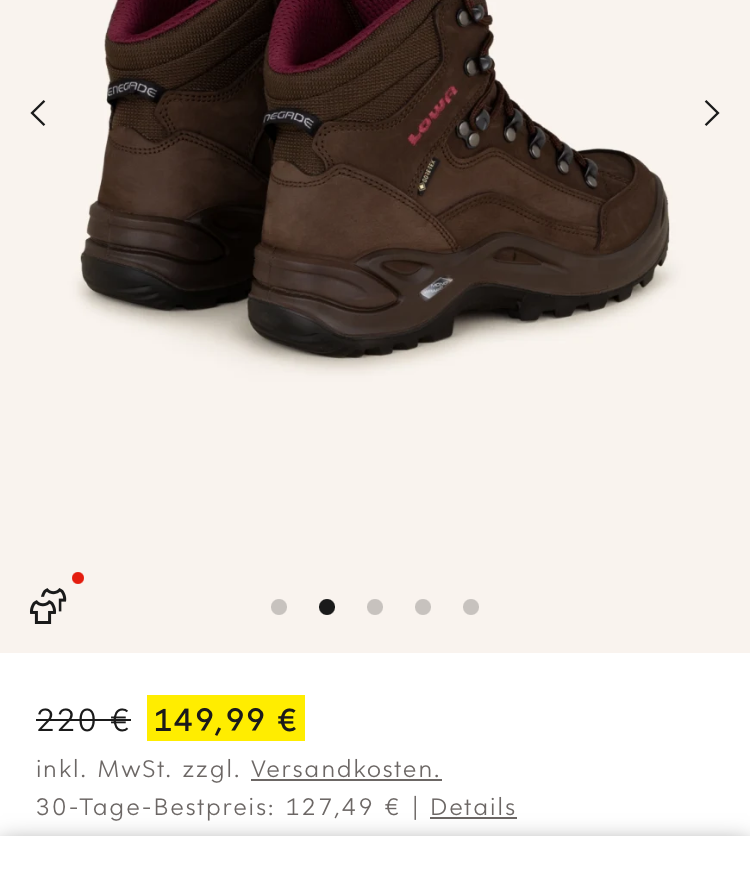Open the Versandkosten shipping costs link
Screen dimensions: 750x872
point(346,770)
